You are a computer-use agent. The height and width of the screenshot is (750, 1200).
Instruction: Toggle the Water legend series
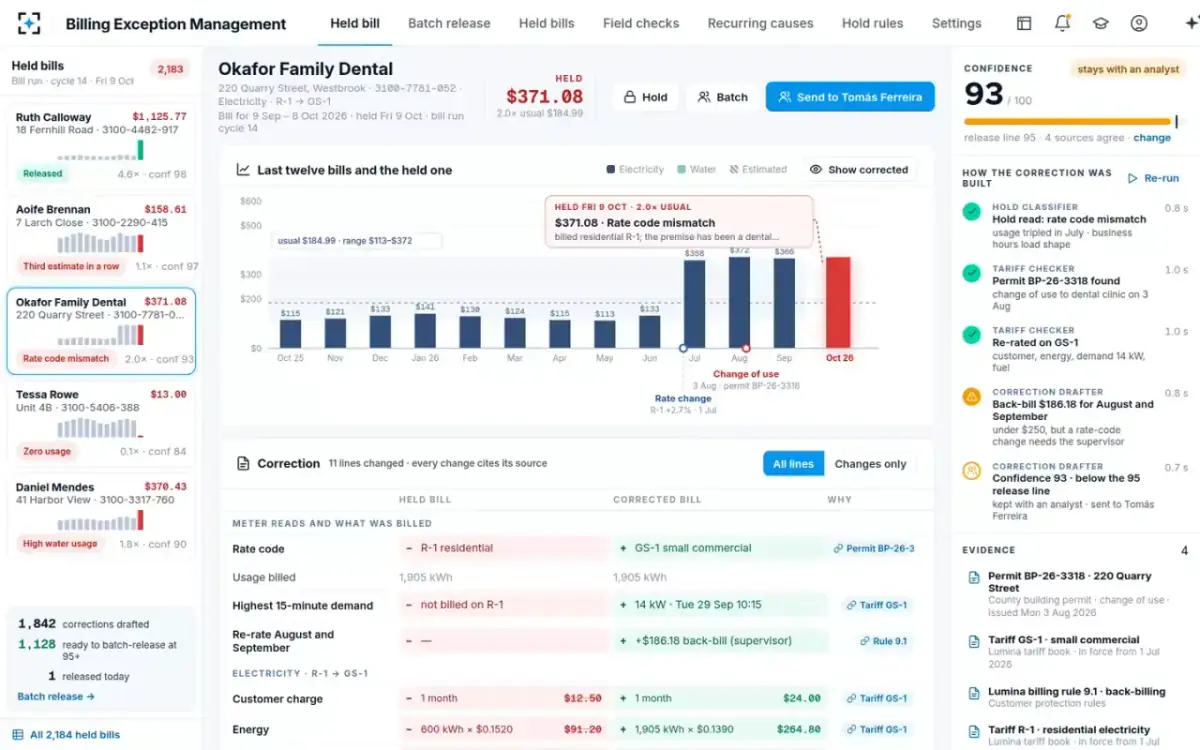pyautogui.click(x=697, y=170)
